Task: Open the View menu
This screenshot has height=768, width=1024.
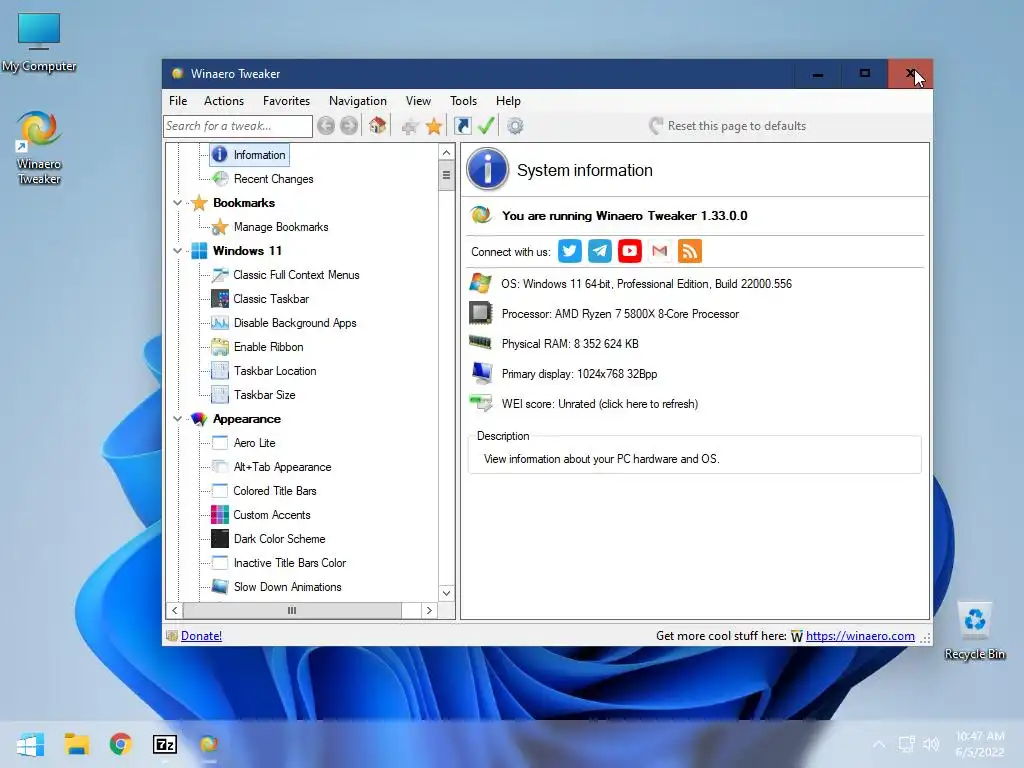Action: (x=418, y=101)
